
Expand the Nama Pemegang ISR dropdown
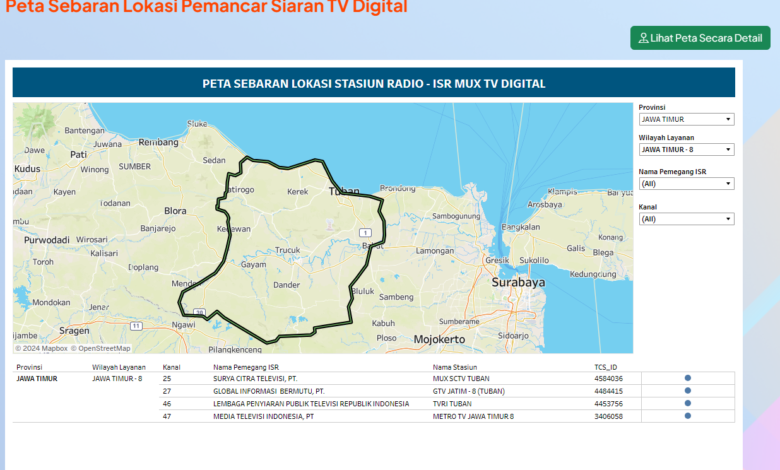(x=686, y=184)
